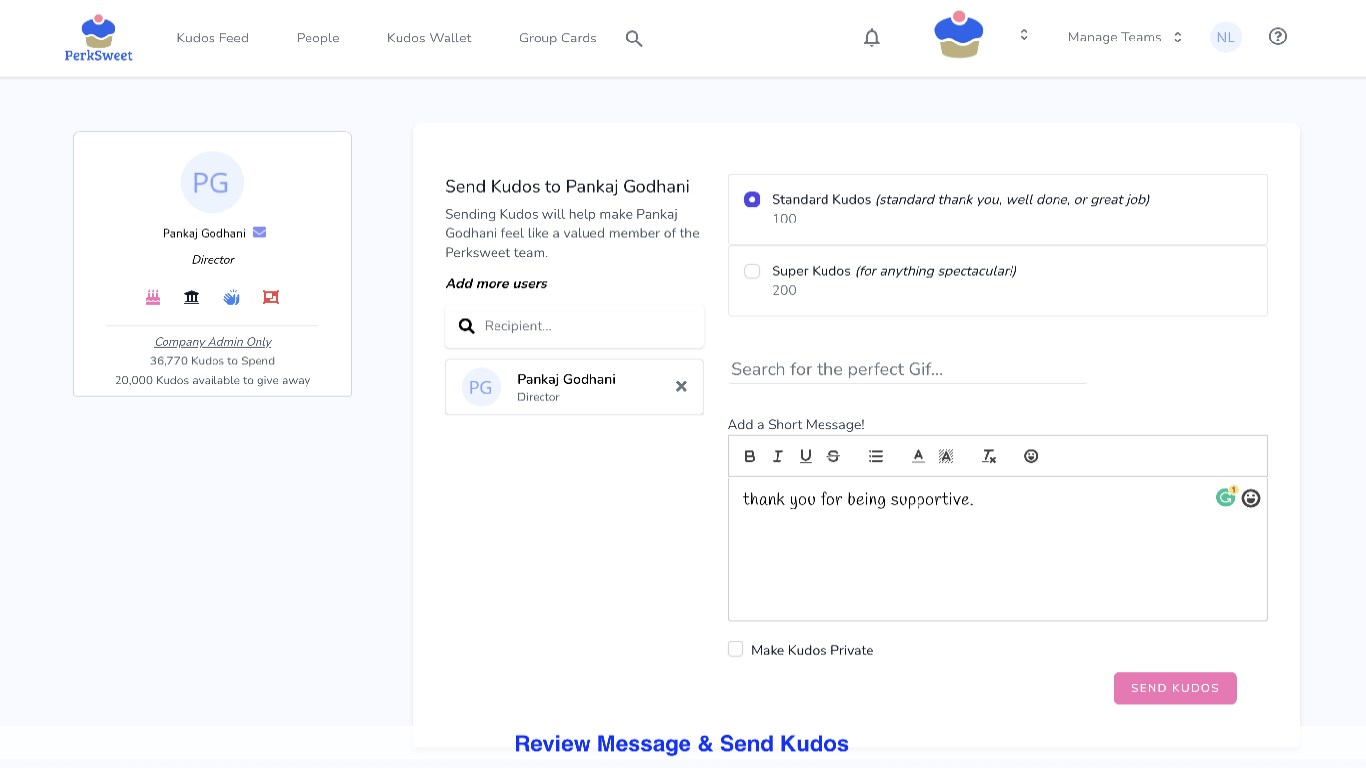
Task: Click the pink birthday cake icon
Action: click(x=153, y=297)
